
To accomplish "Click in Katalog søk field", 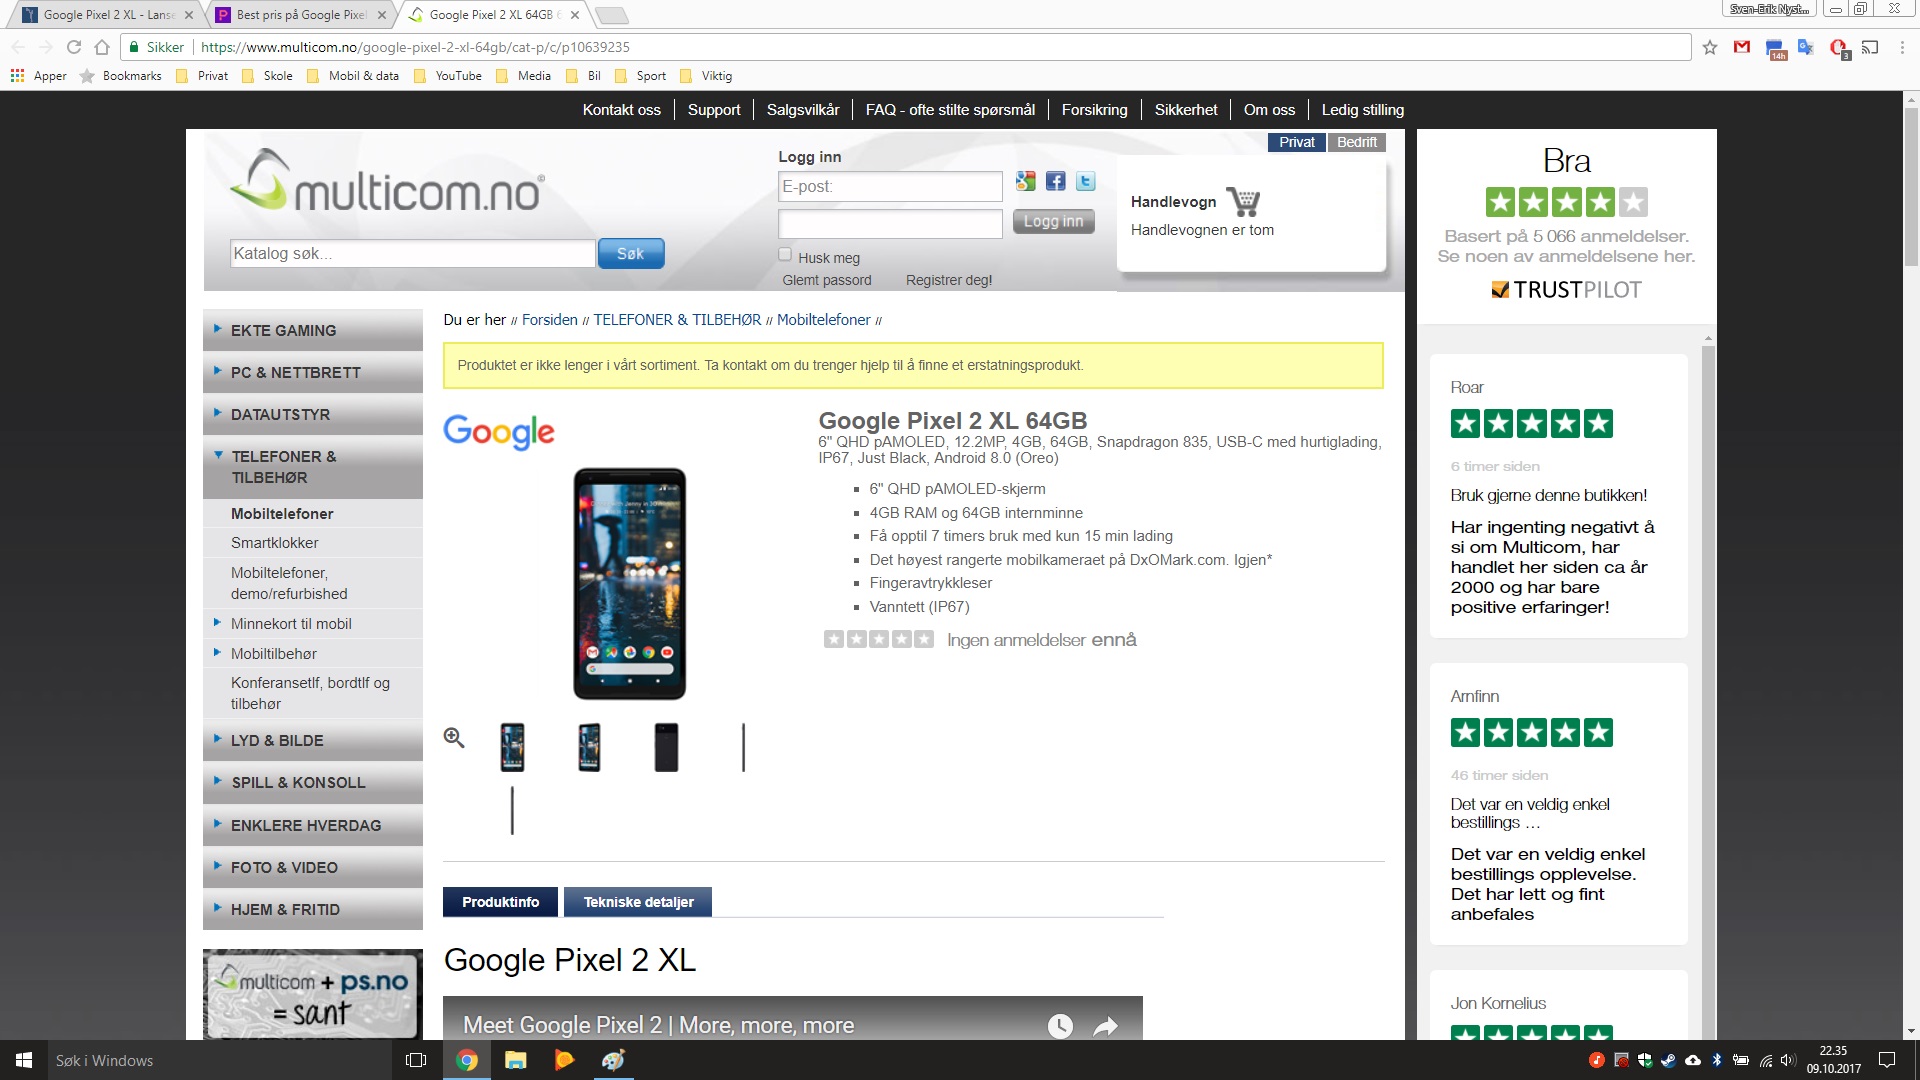I will (x=413, y=254).
